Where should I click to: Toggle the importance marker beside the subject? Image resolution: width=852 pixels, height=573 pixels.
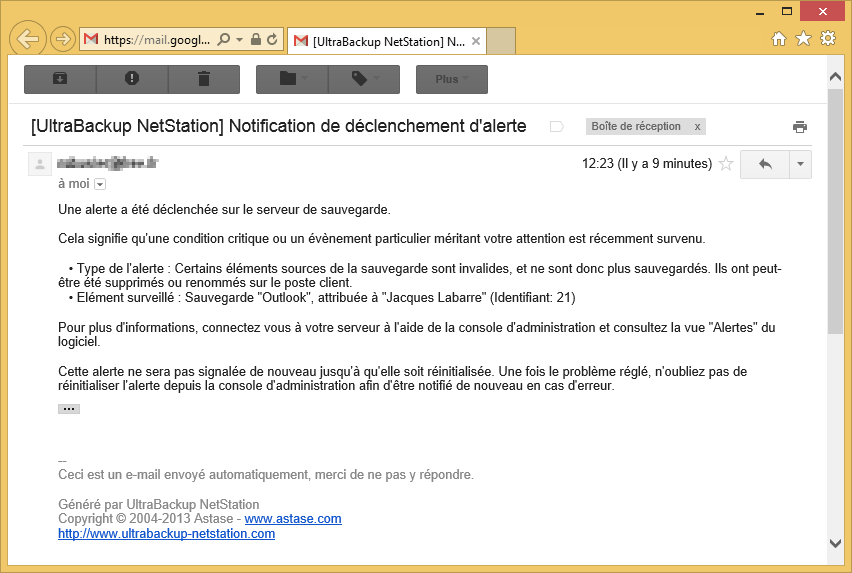[557, 127]
